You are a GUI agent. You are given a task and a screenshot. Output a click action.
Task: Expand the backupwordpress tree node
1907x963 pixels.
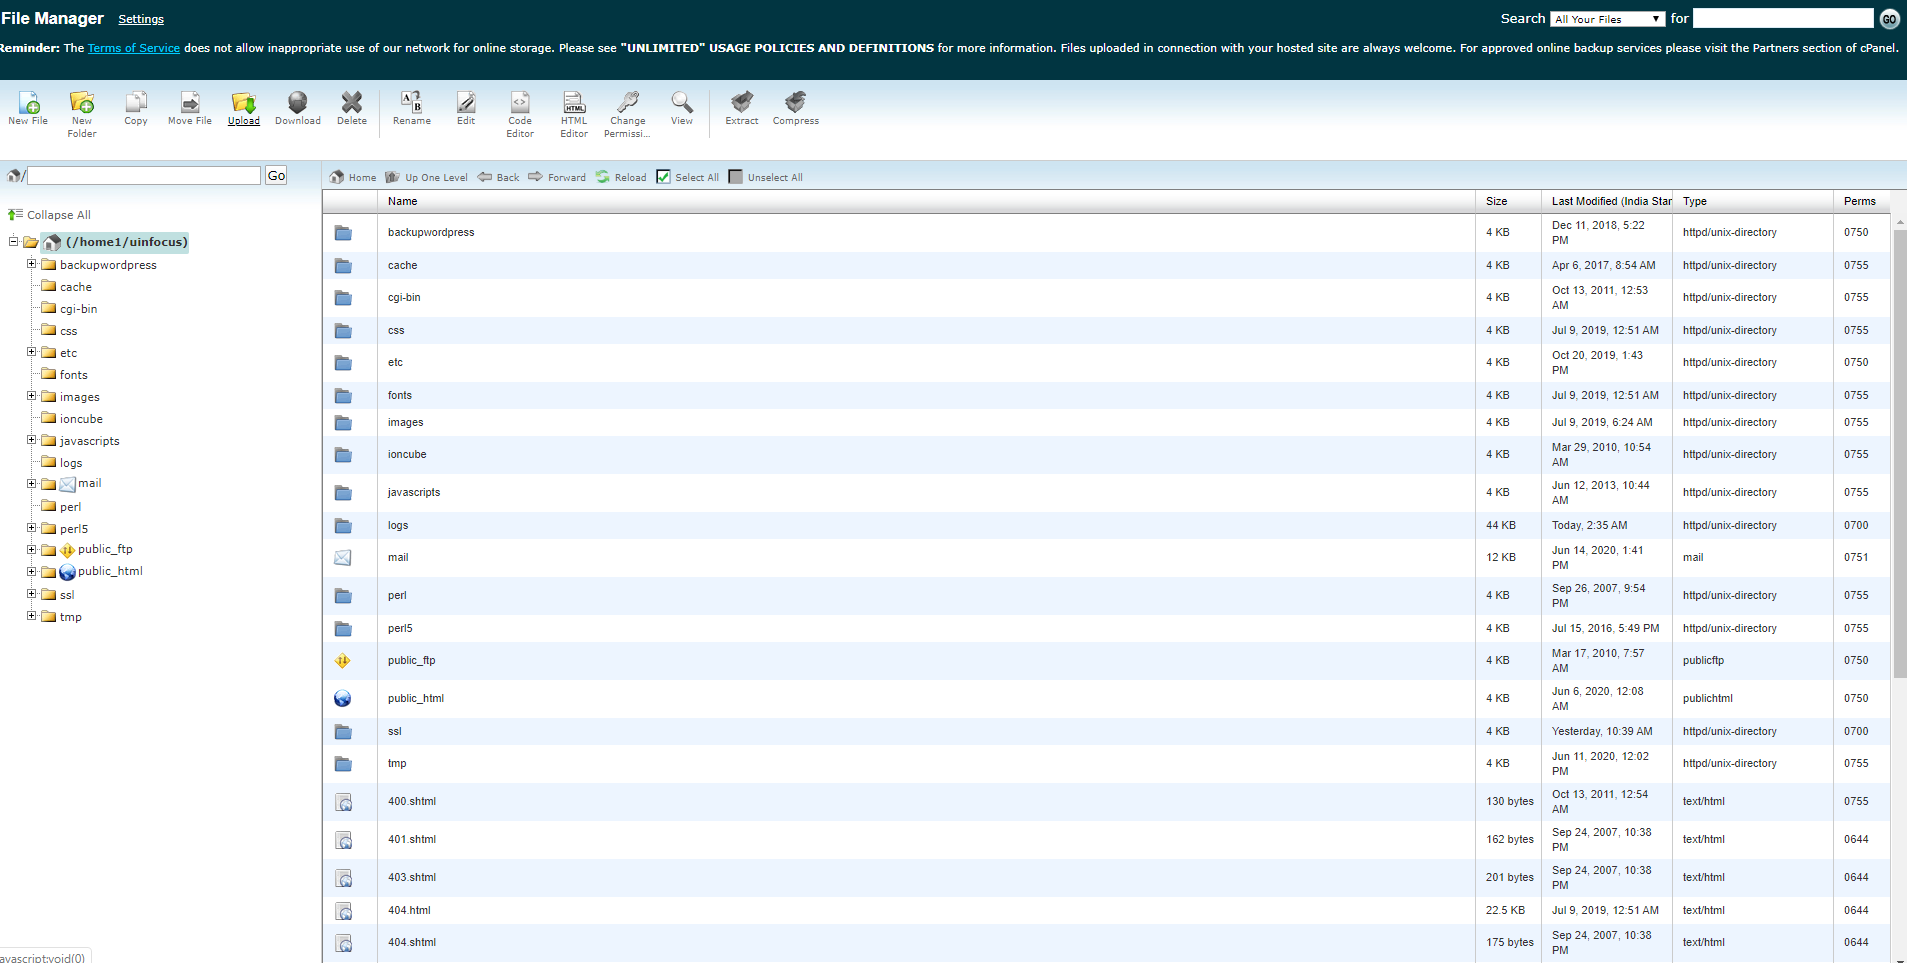click(x=31, y=264)
